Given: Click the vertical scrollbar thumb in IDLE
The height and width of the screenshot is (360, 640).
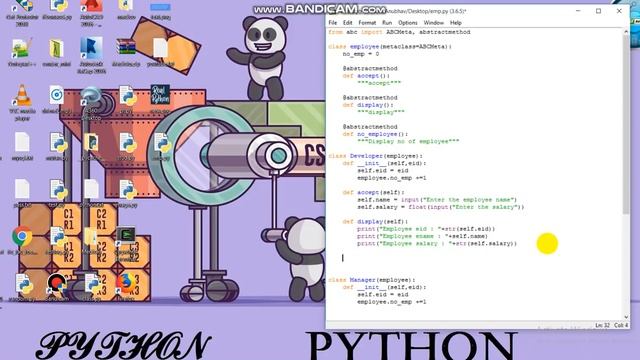Looking at the screenshot, I should pos(626,124).
